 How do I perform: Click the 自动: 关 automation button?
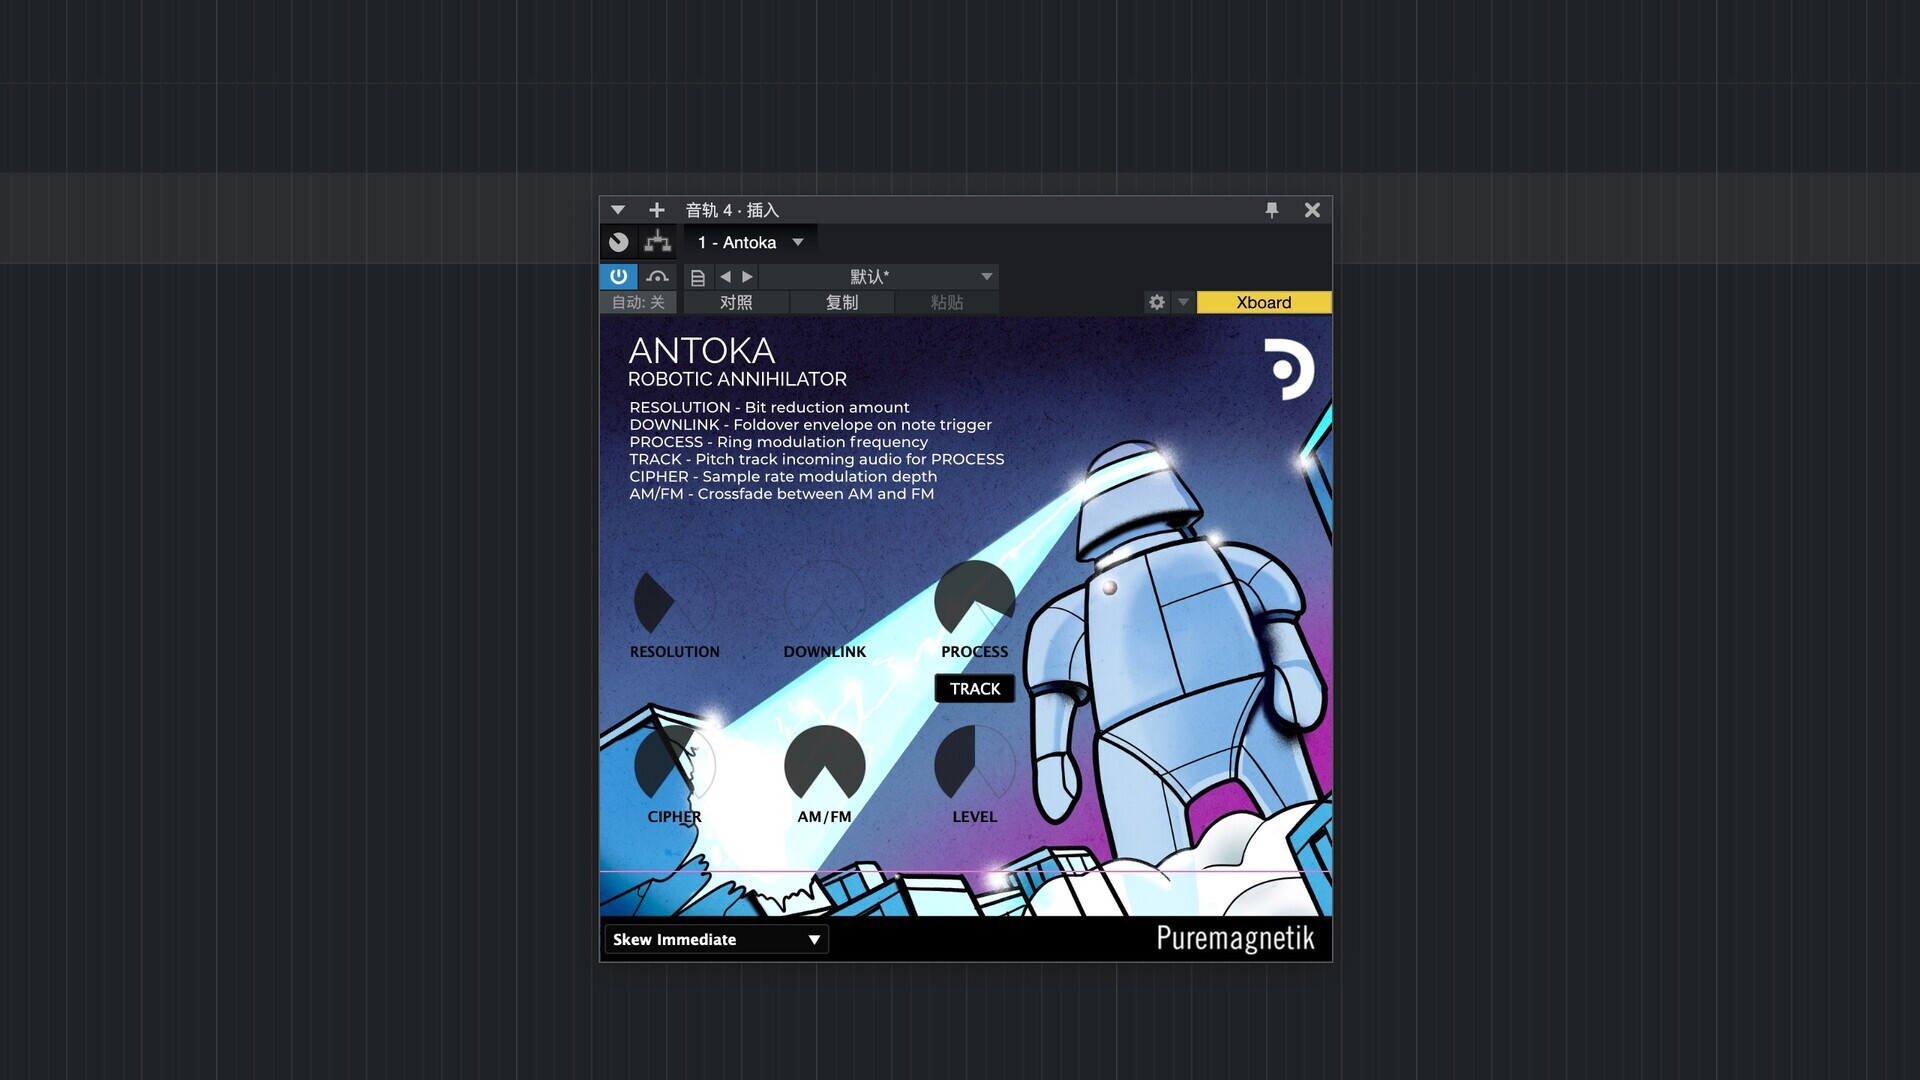[638, 302]
